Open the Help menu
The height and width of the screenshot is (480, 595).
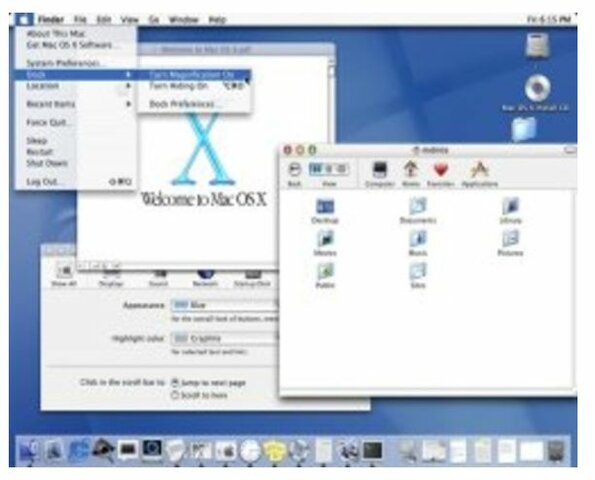pos(217,19)
